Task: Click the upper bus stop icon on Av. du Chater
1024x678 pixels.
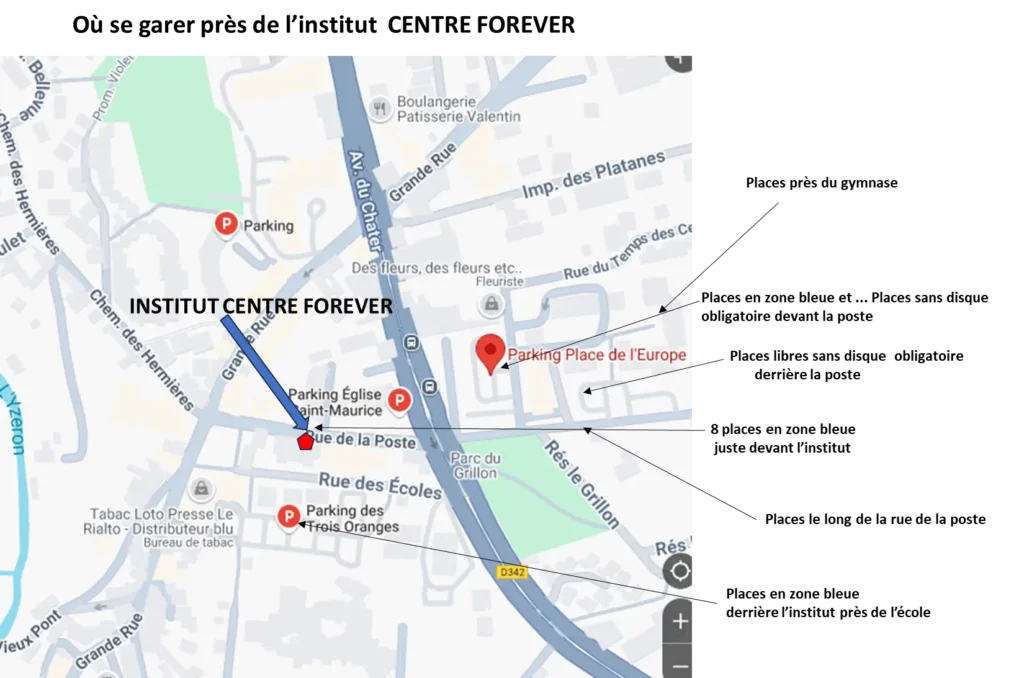Action: pos(411,342)
